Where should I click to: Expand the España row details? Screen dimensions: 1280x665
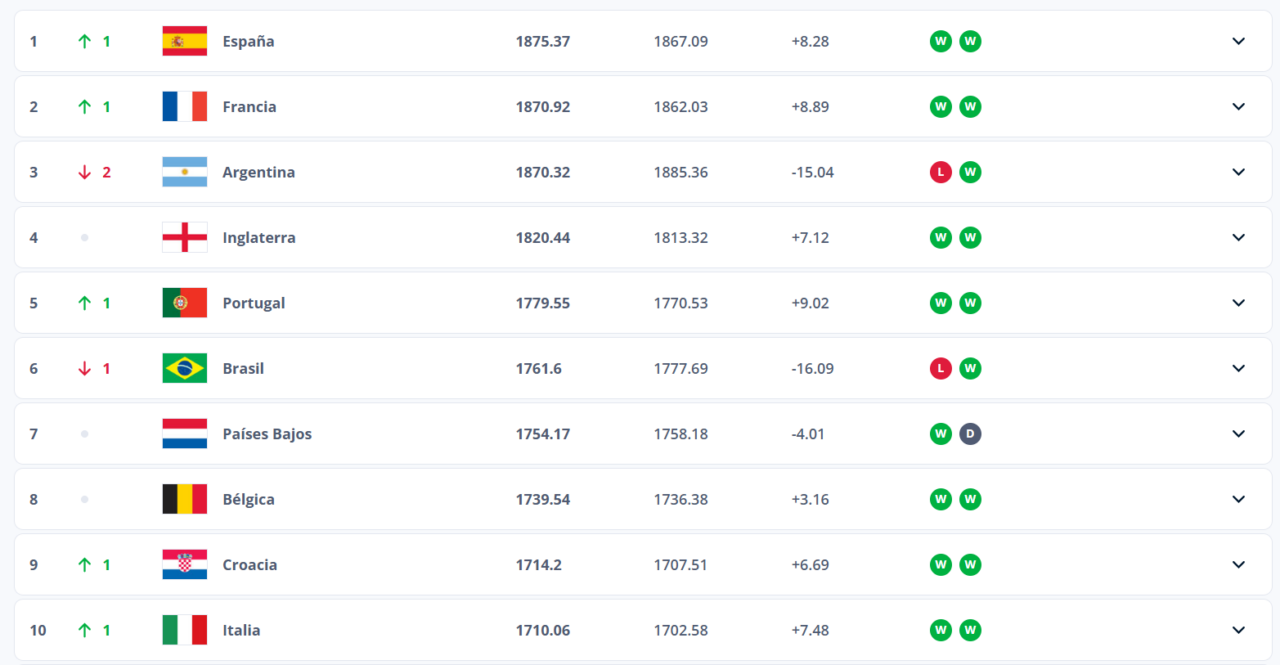coord(1238,41)
